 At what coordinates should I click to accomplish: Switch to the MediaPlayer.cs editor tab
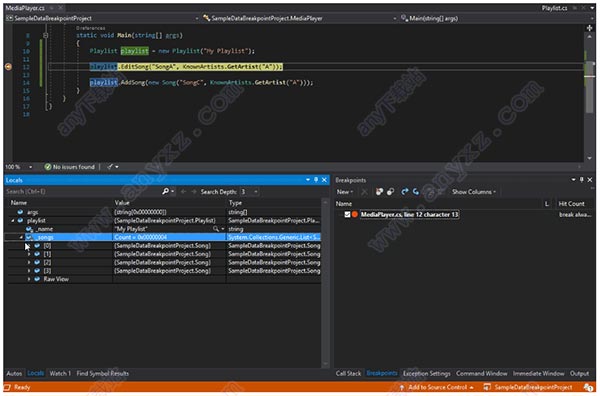[25, 8]
